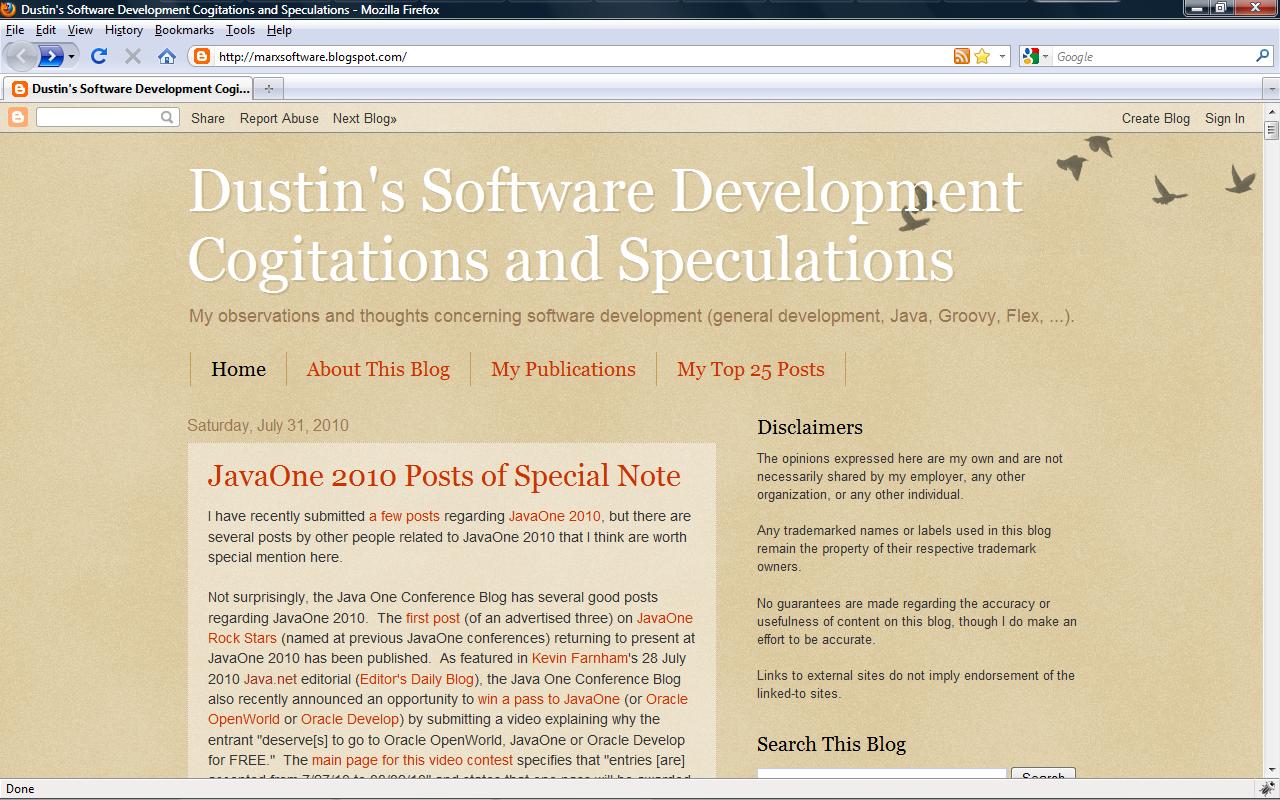This screenshot has width=1280, height=800.
Task: Choose search engine via the Google icon dropdown
Action: coord(1036,56)
